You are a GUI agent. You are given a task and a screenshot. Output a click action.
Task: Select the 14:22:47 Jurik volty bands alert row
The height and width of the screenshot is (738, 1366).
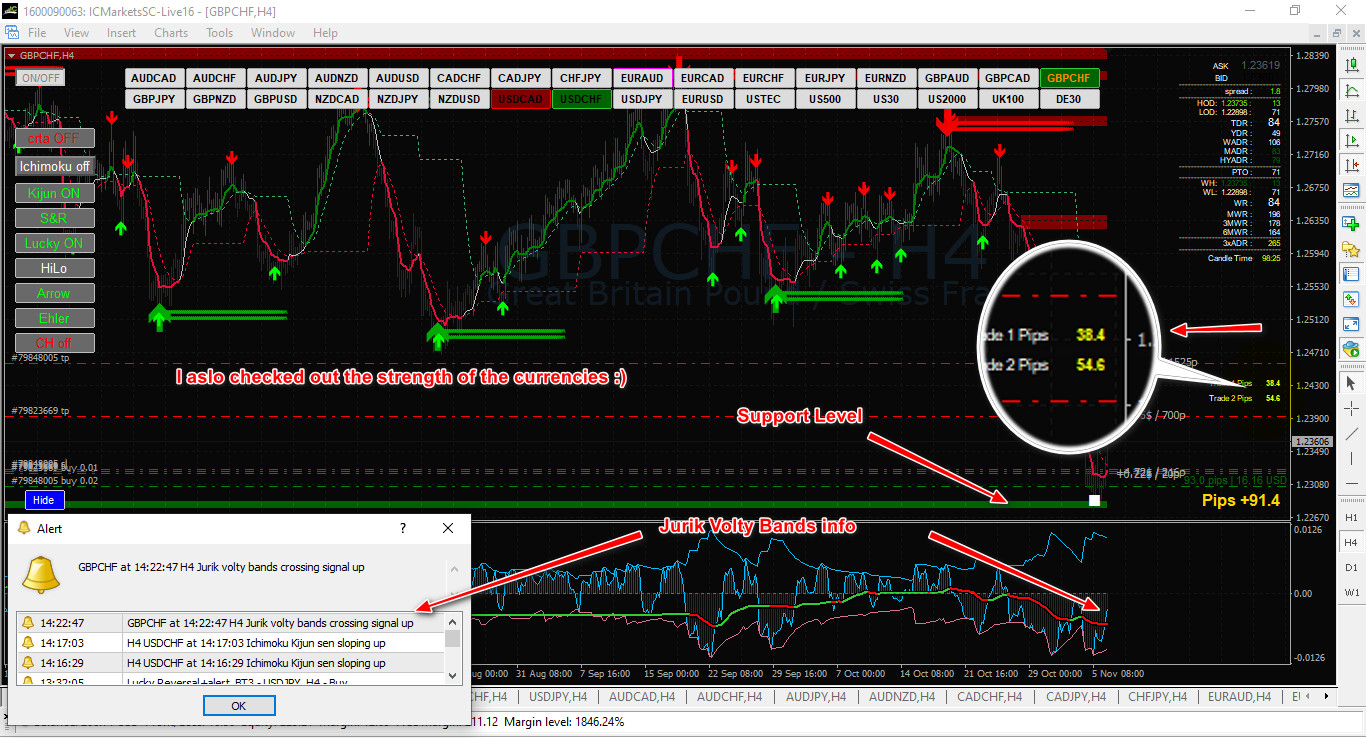point(230,623)
